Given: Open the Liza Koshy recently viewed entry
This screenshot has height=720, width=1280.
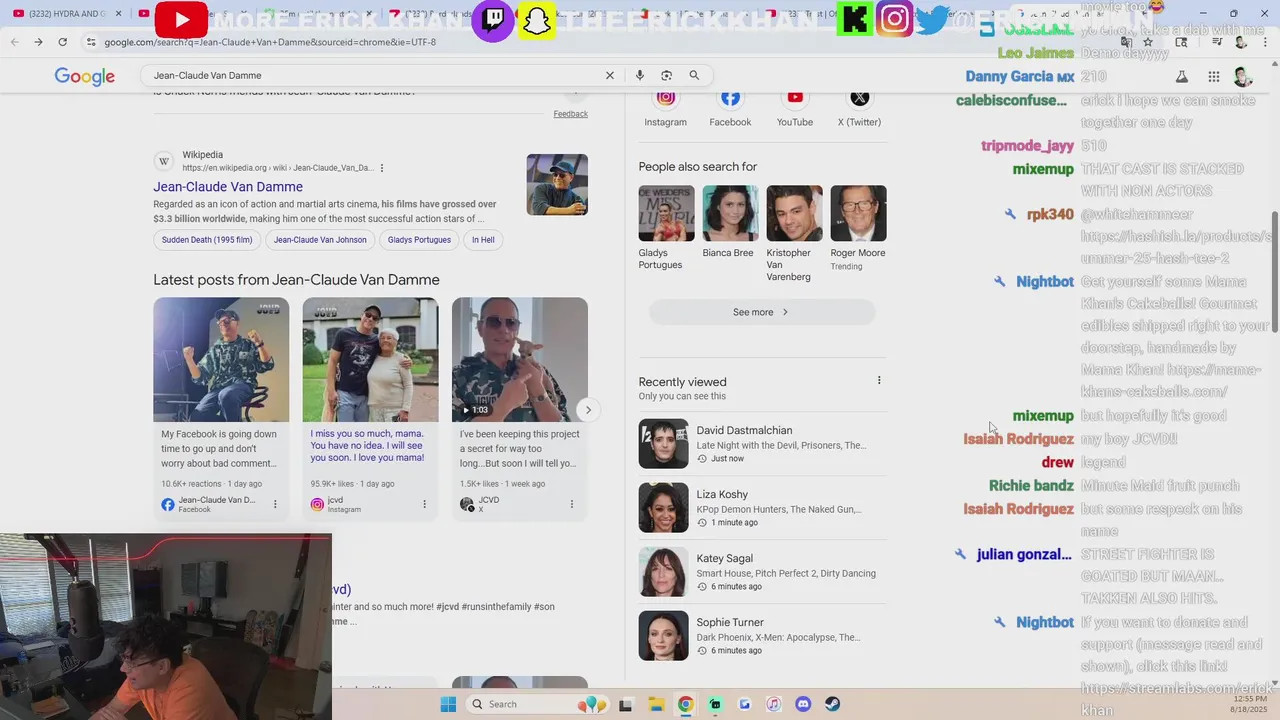Looking at the screenshot, I should 762,508.
